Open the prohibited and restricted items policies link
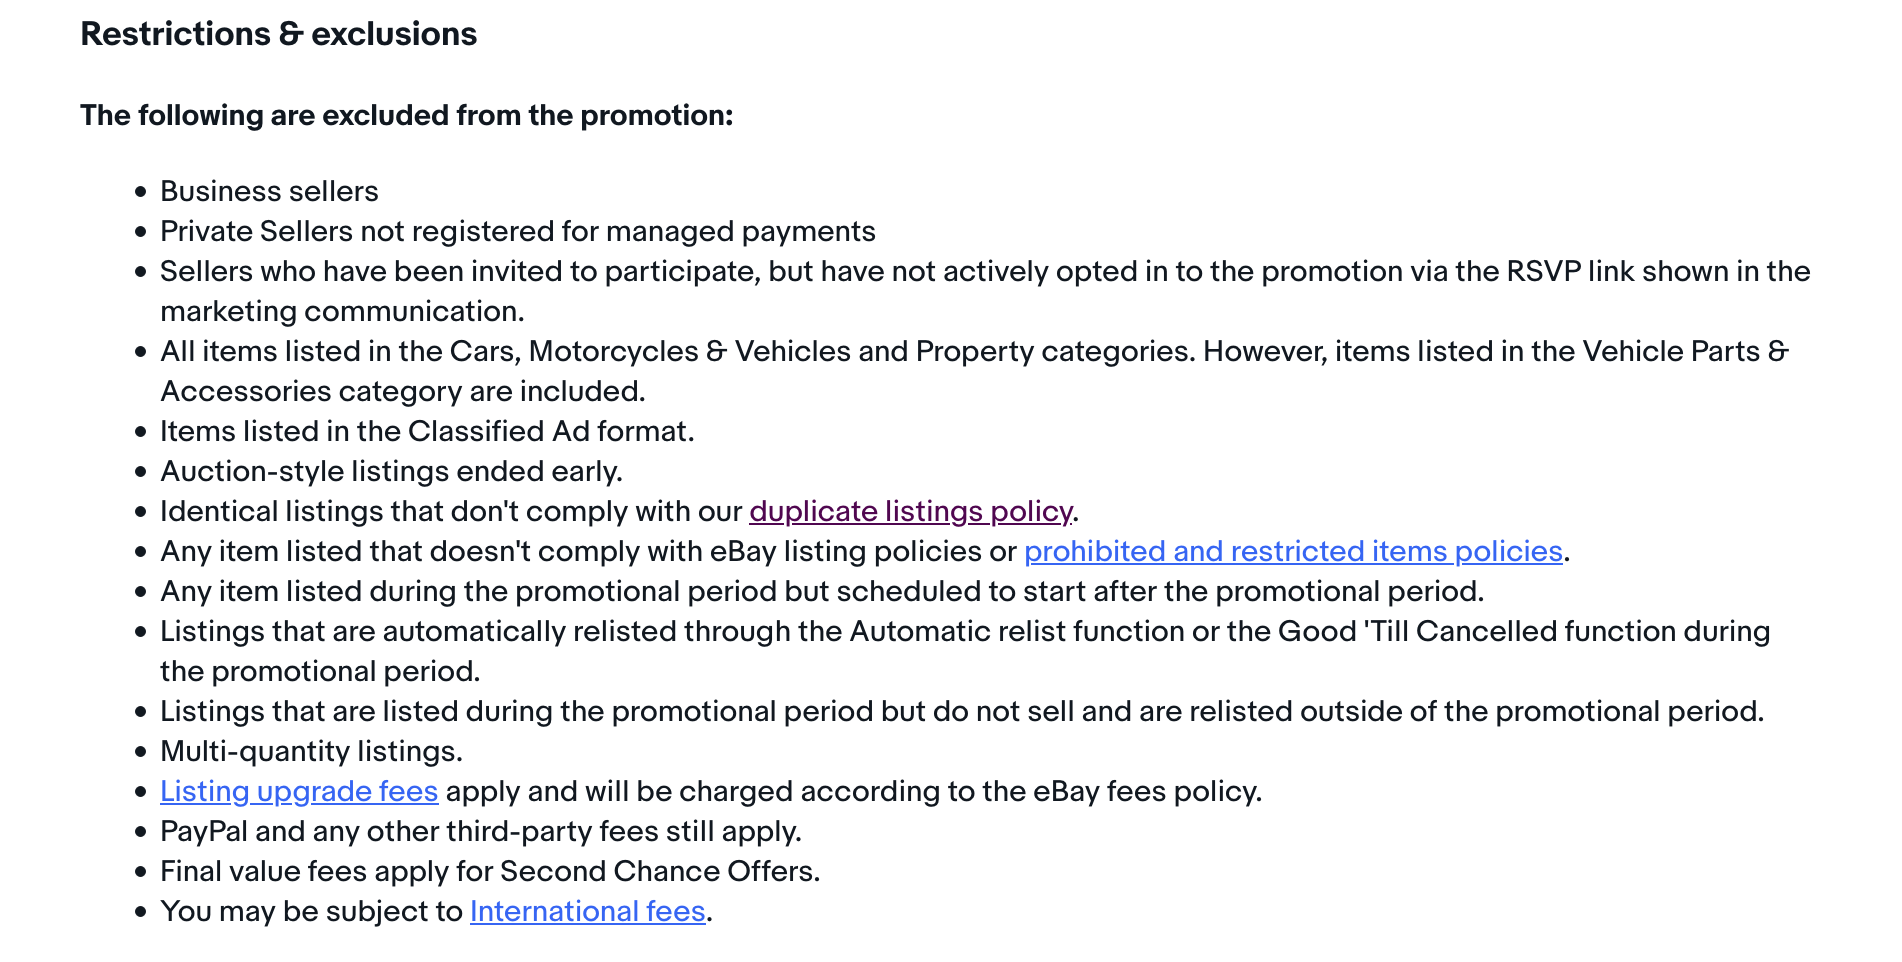Image resolution: width=1902 pixels, height=962 pixels. point(1293,551)
